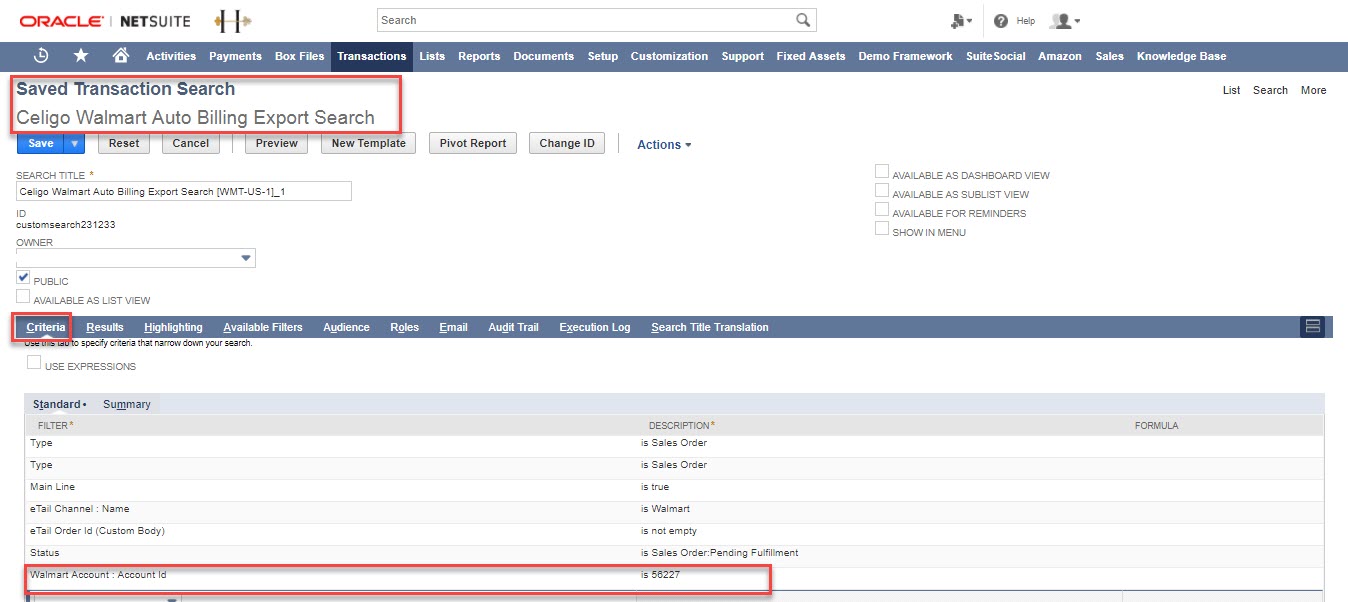The width and height of the screenshot is (1348, 602).
Task: Switch to Search Title Translation tab
Action: tap(710, 327)
